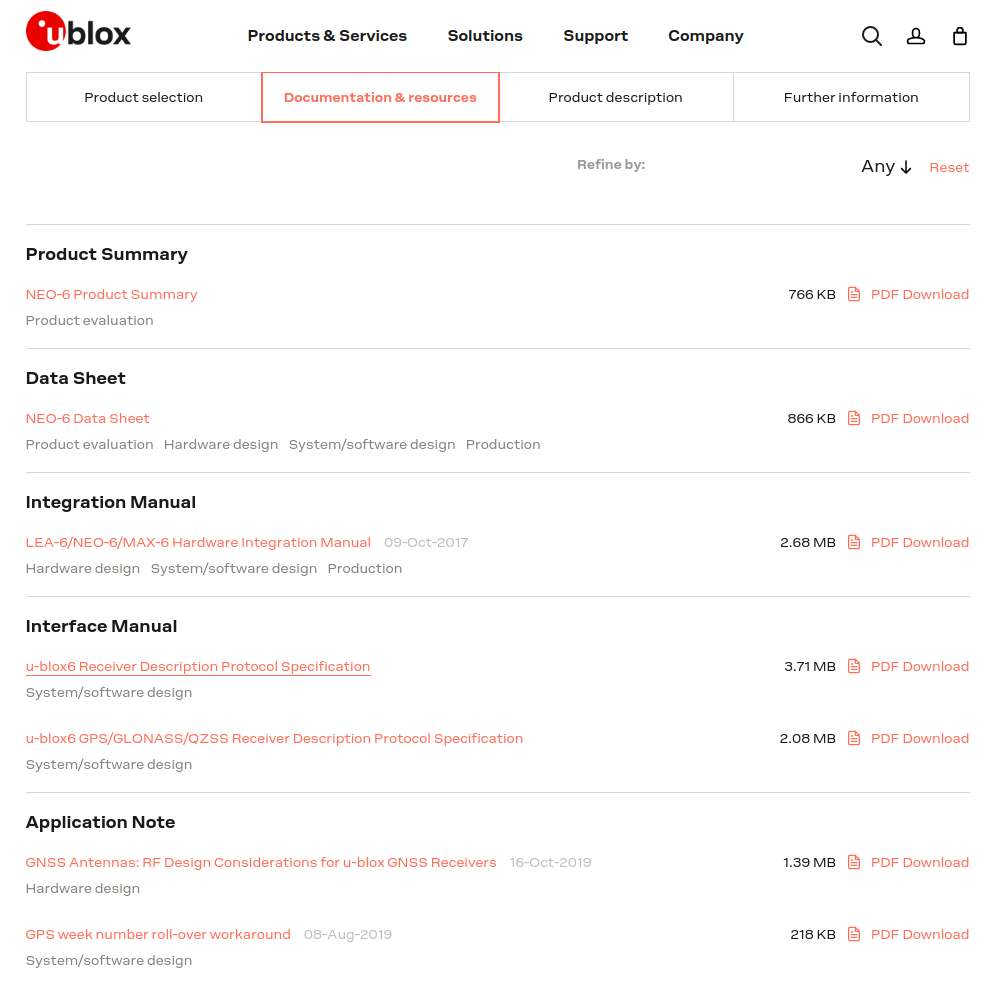Download GNSS Antennas application note PDF
The image size is (984, 986).
[x=919, y=862]
